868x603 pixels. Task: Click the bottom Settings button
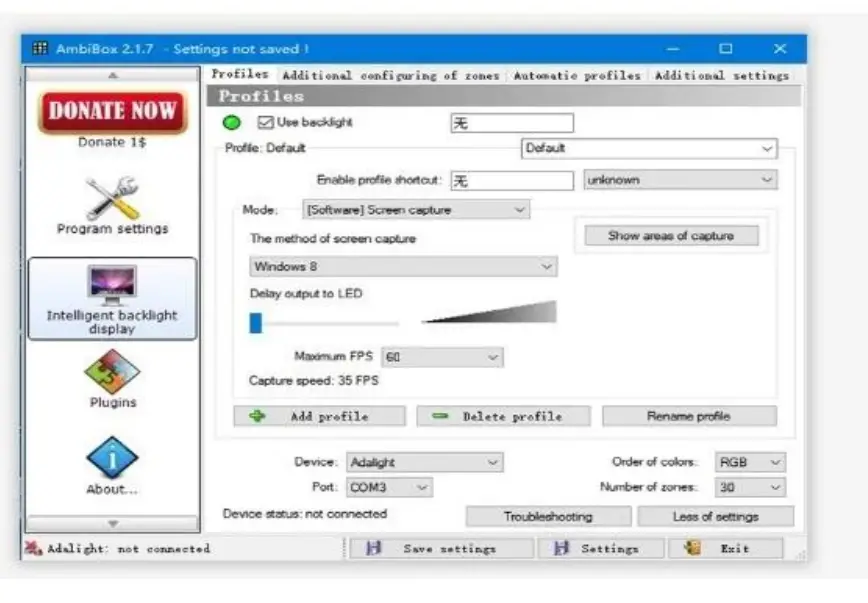tap(601, 549)
